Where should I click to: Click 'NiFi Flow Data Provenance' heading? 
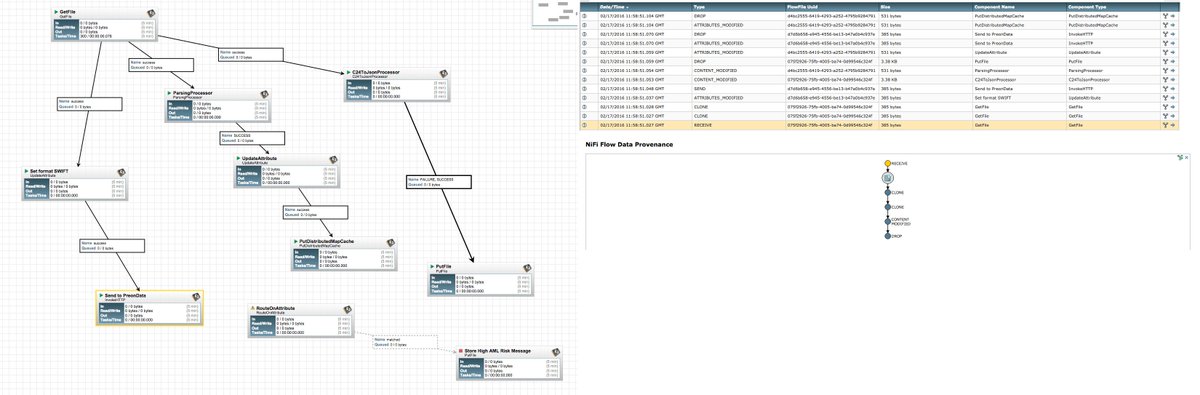coord(629,144)
